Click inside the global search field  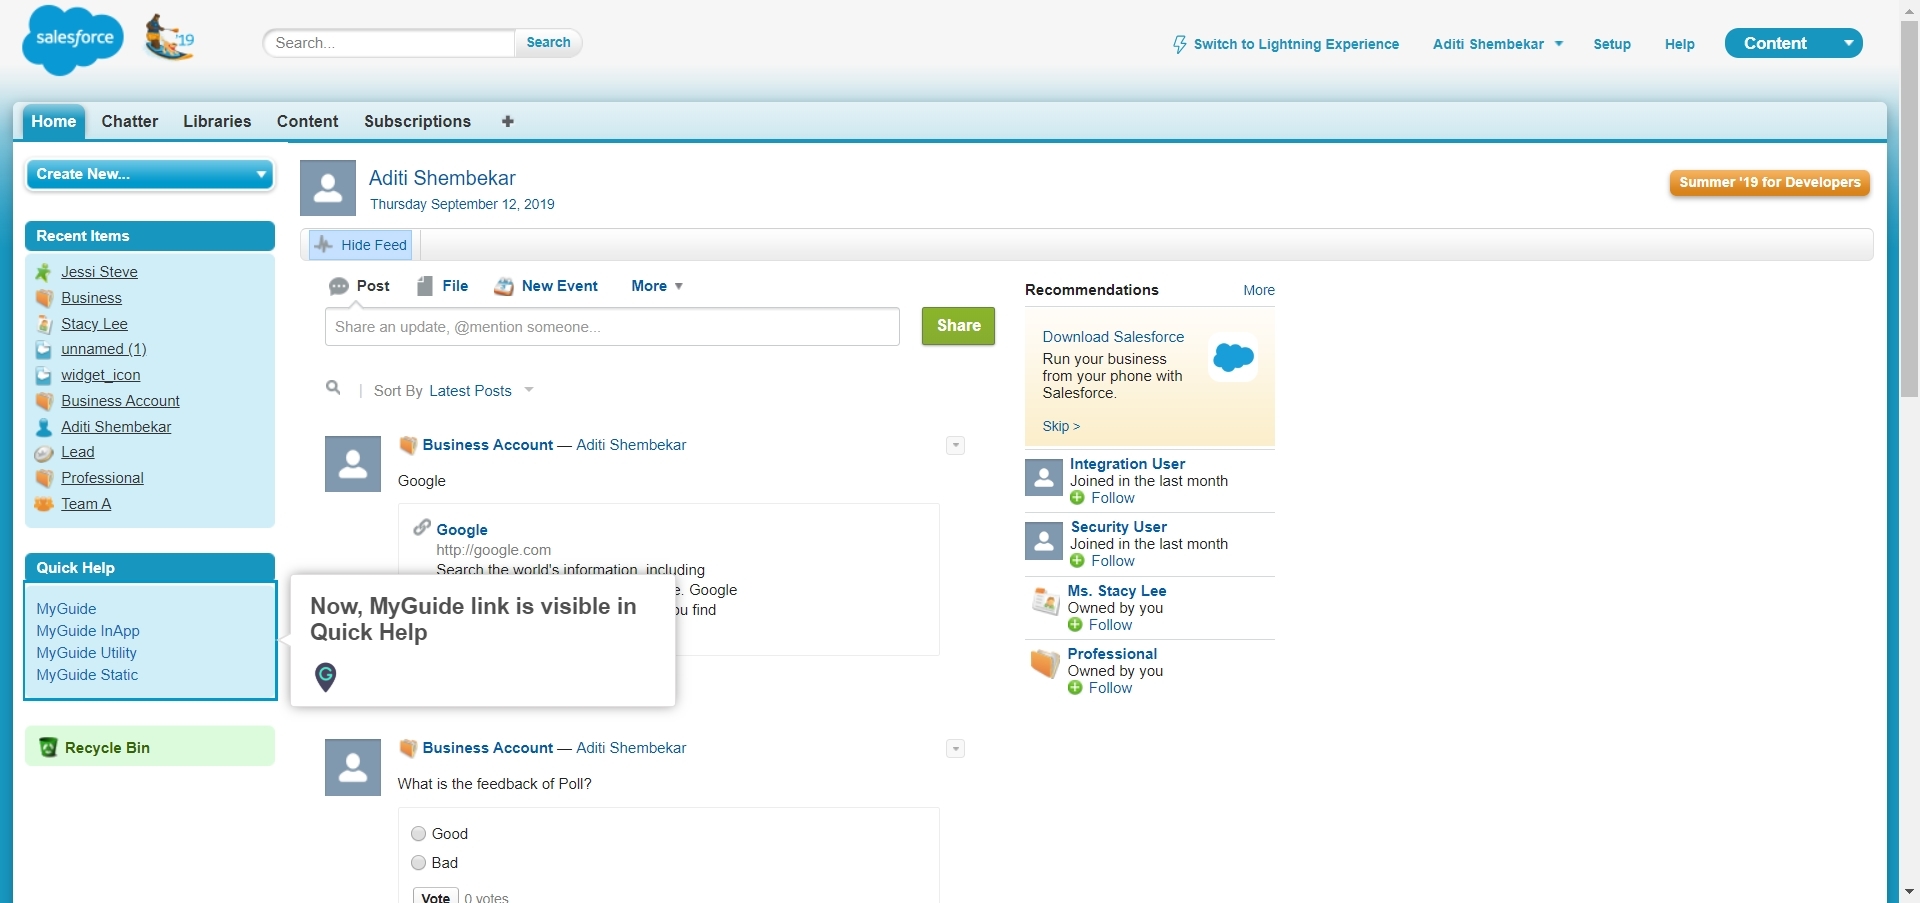coord(390,43)
